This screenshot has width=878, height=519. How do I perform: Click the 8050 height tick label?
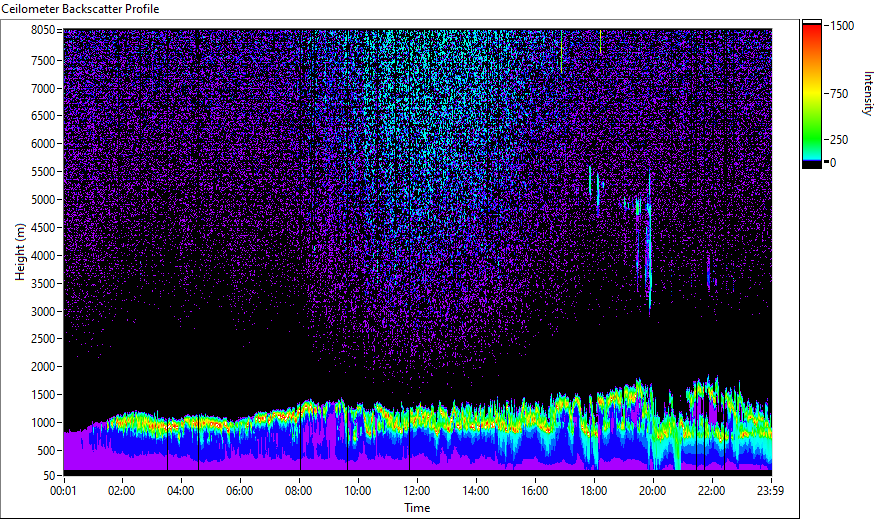[43, 30]
